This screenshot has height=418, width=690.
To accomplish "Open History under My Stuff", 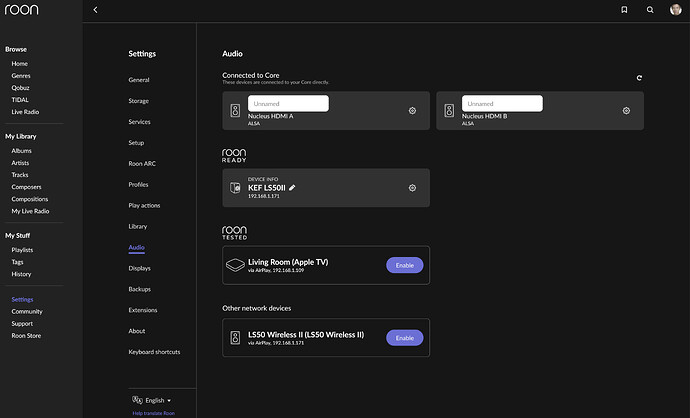I will point(21,274).
